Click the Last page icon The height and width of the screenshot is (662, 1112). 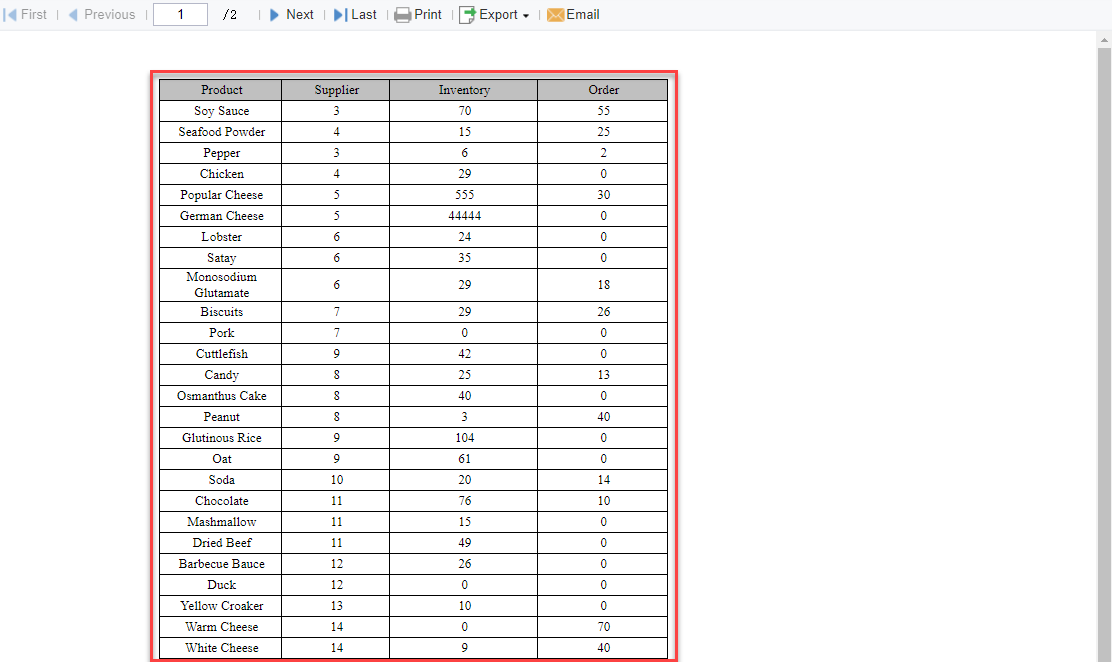340,14
